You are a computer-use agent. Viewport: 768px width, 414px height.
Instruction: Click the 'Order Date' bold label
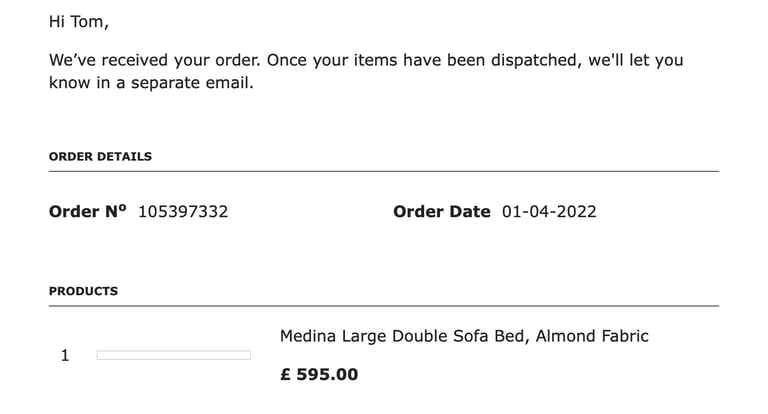(442, 212)
